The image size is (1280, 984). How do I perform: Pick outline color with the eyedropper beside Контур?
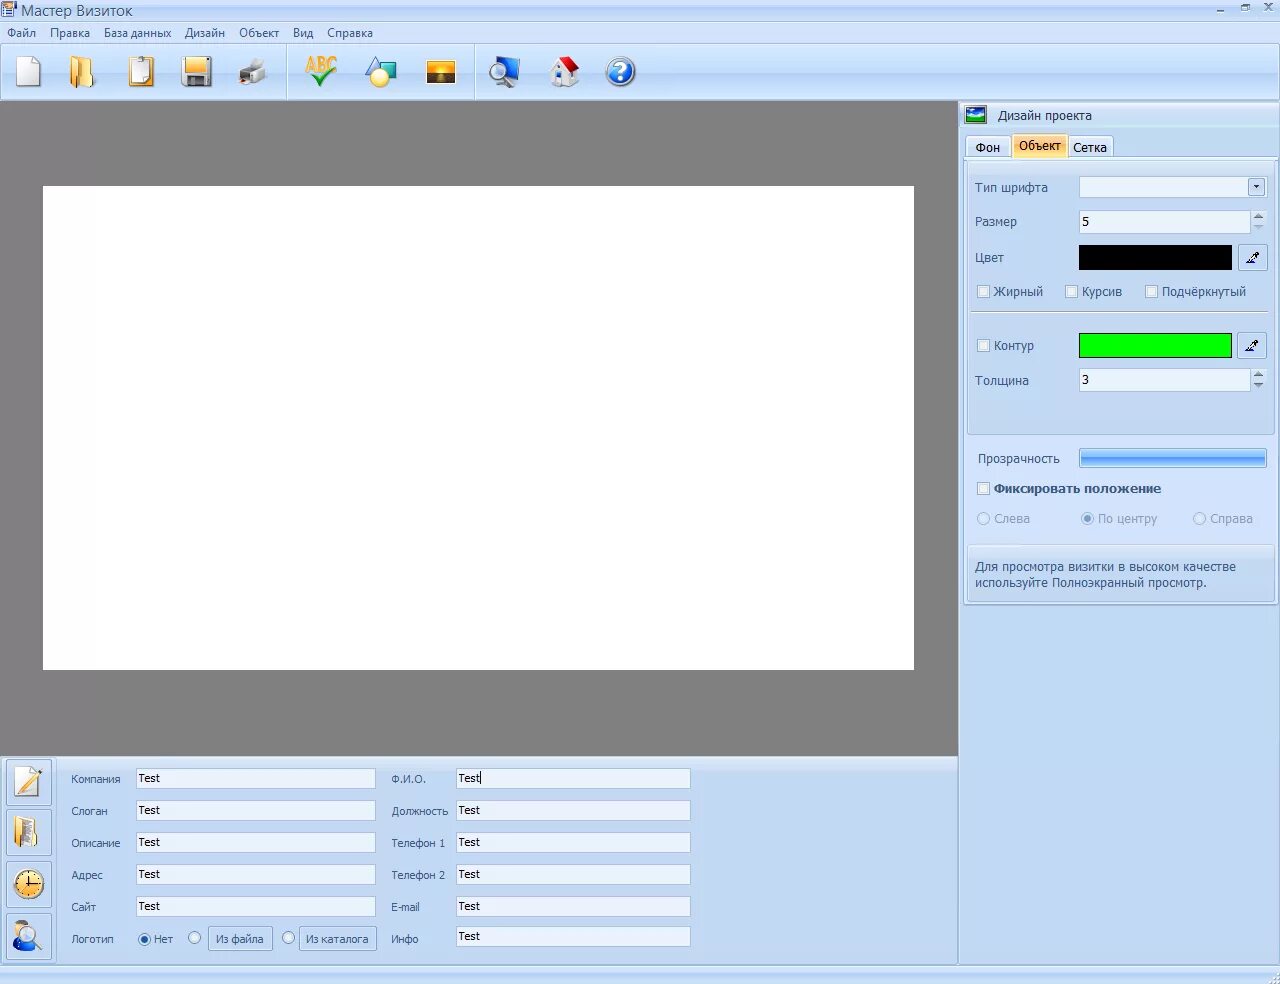point(1252,346)
